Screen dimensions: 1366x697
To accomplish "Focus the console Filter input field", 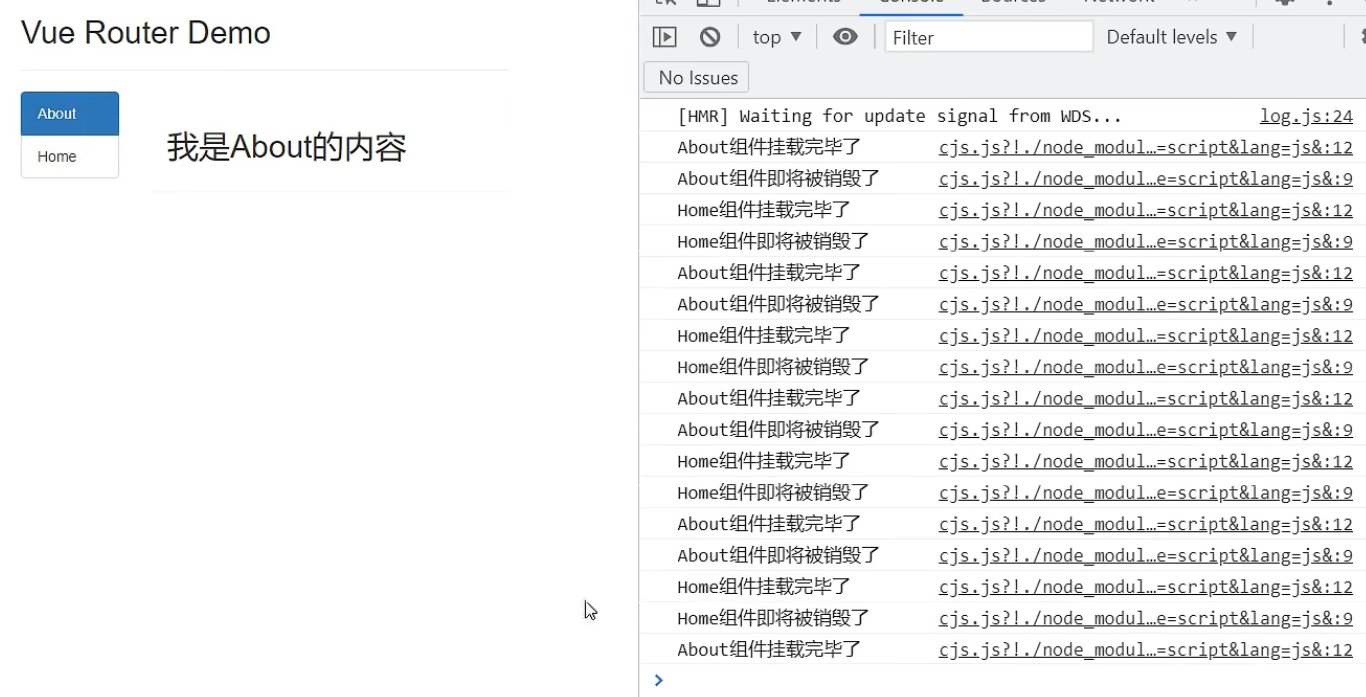I will (x=989, y=37).
